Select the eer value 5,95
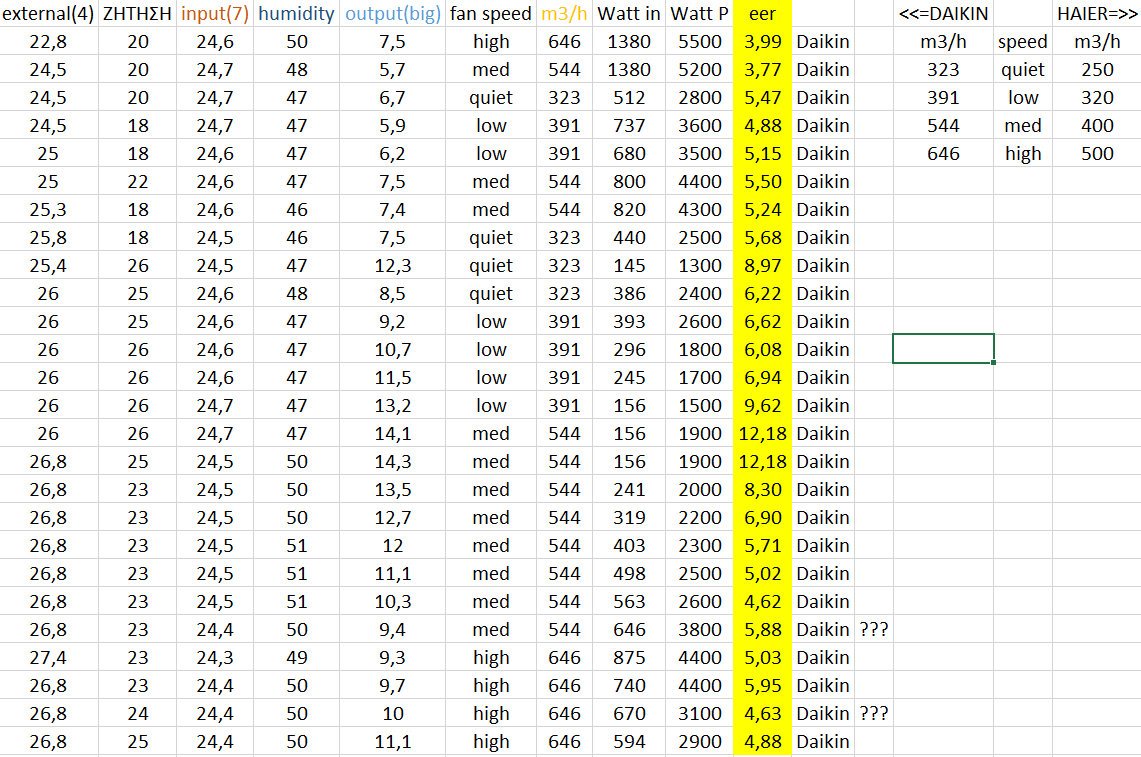1141x757 pixels. pyautogui.click(x=763, y=686)
